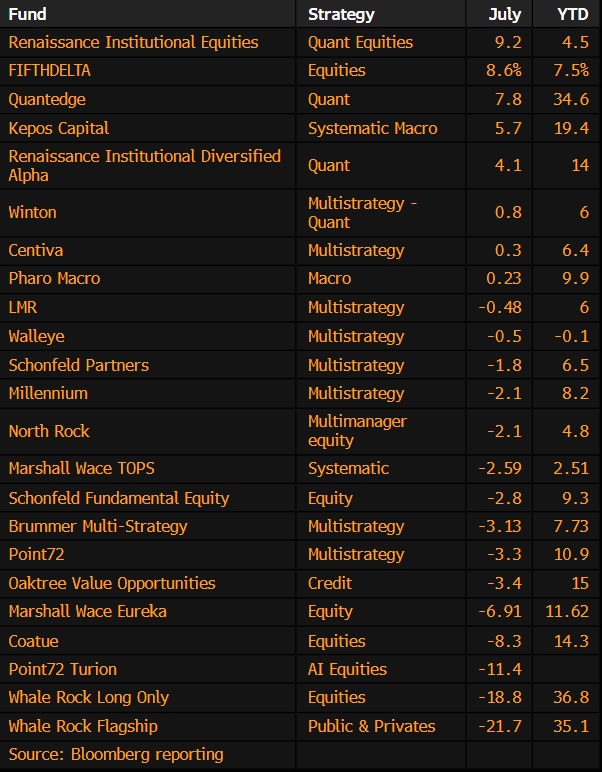Click July value -18.8
Image resolution: width=602 pixels, height=772 pixels.
coord(500,698)
